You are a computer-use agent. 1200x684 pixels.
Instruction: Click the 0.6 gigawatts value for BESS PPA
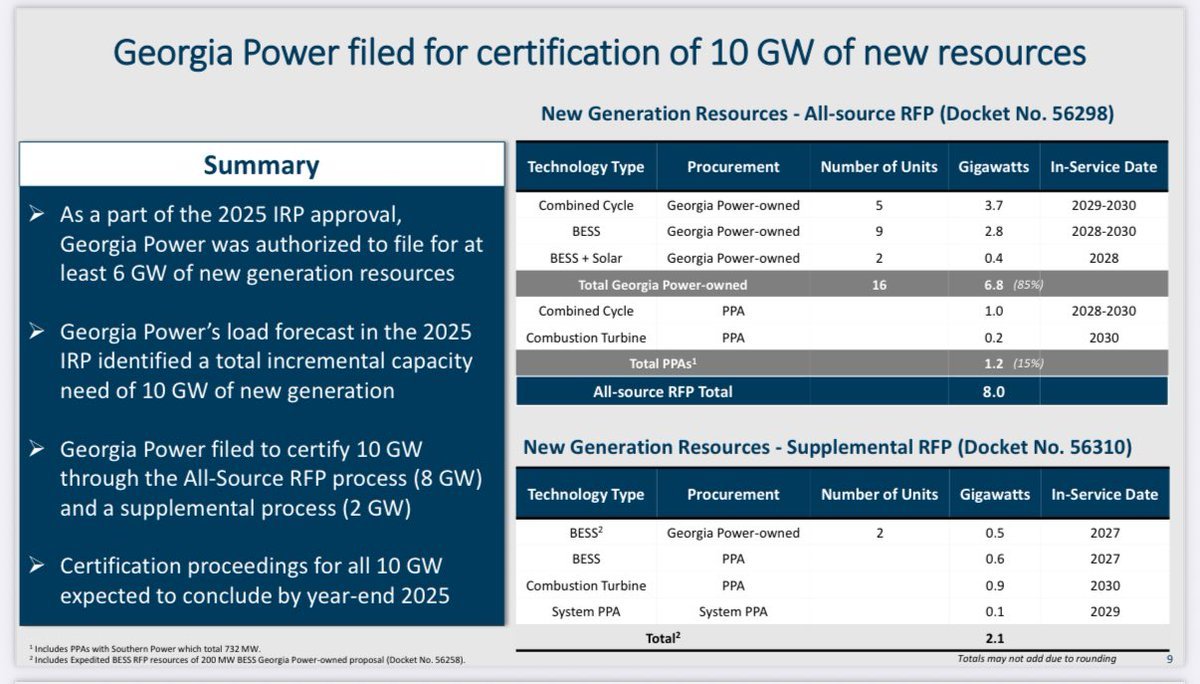[x=994, y=559]
